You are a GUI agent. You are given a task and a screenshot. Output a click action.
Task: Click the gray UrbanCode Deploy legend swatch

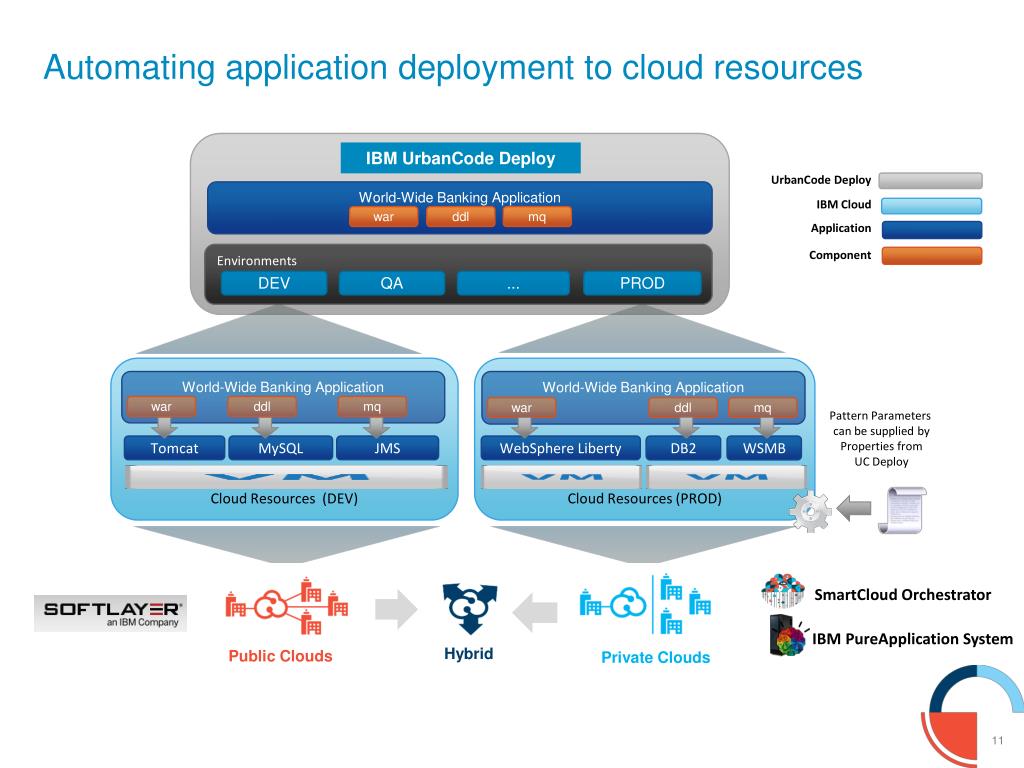[931, 180]
